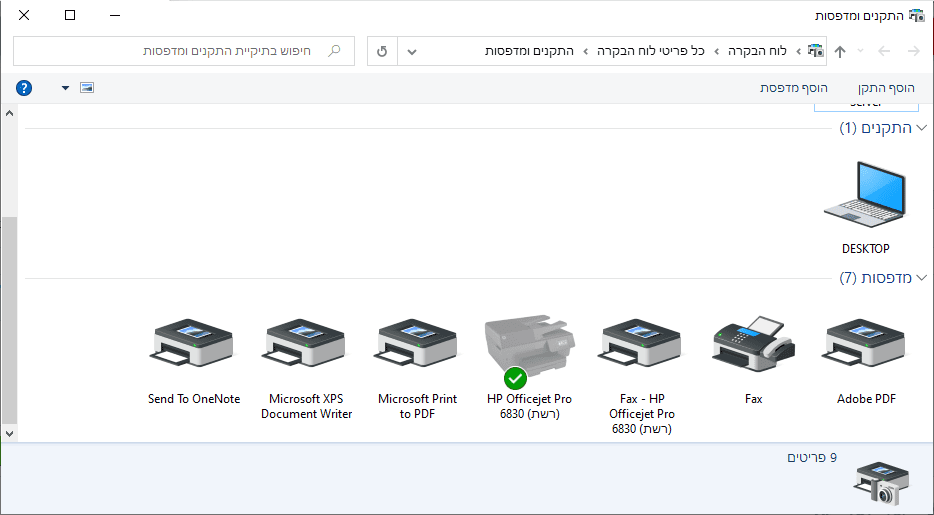Click the Microsoft XPS Document Writer label
The width and height of the screenshot is (934, 515).
[x=306, y=406]
